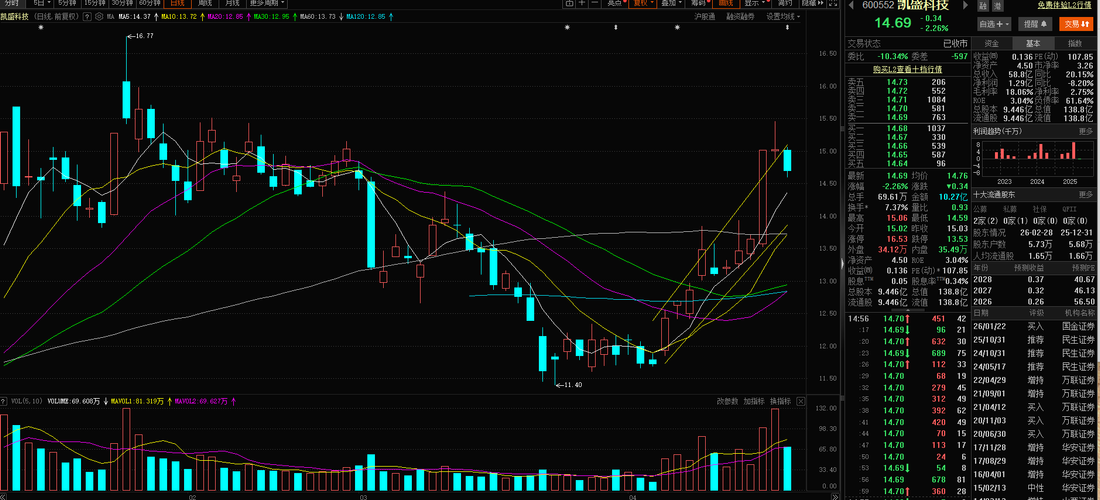
Task: Click the 融 margin badge
Action: pos(983,6)
